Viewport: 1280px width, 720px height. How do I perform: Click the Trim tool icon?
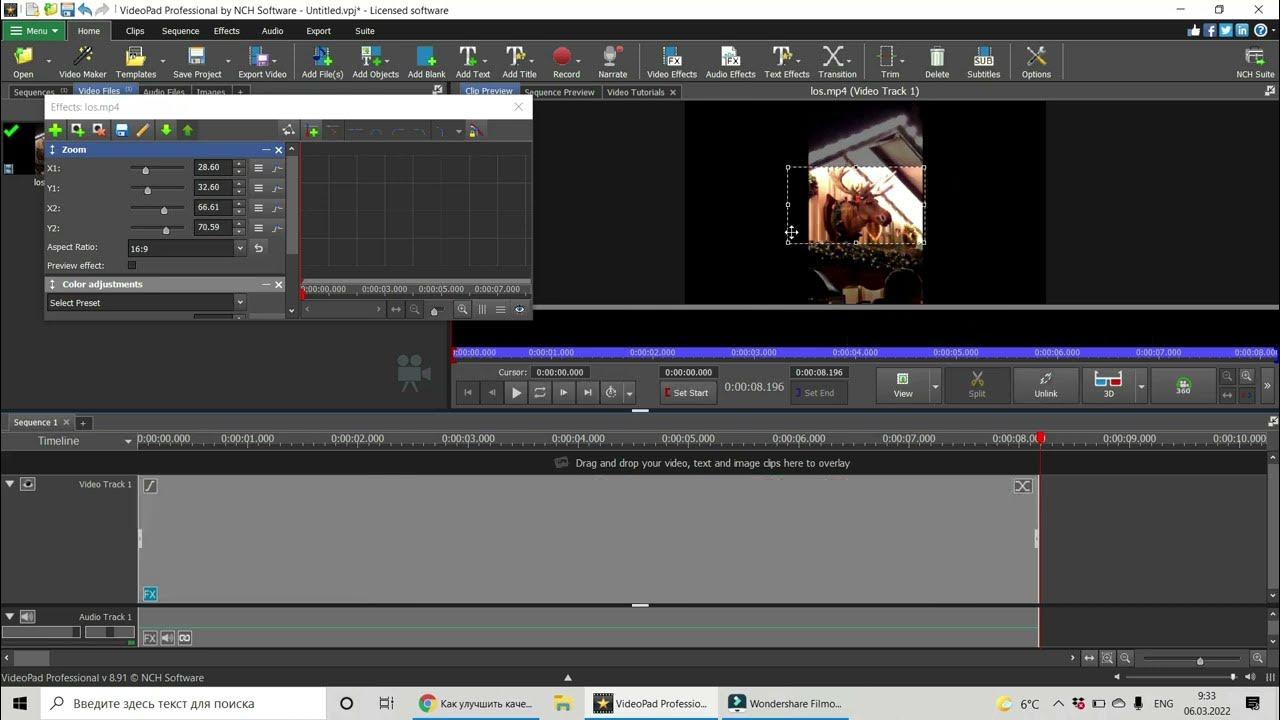click(x=888, y=62)
